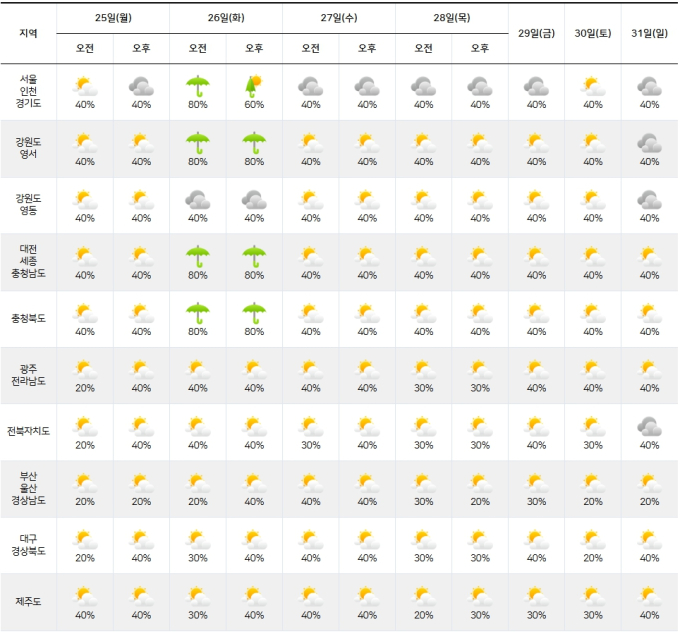
Task: Click the cloudy icon for 서울 on 25일 오후
Action: pos(141,86)
